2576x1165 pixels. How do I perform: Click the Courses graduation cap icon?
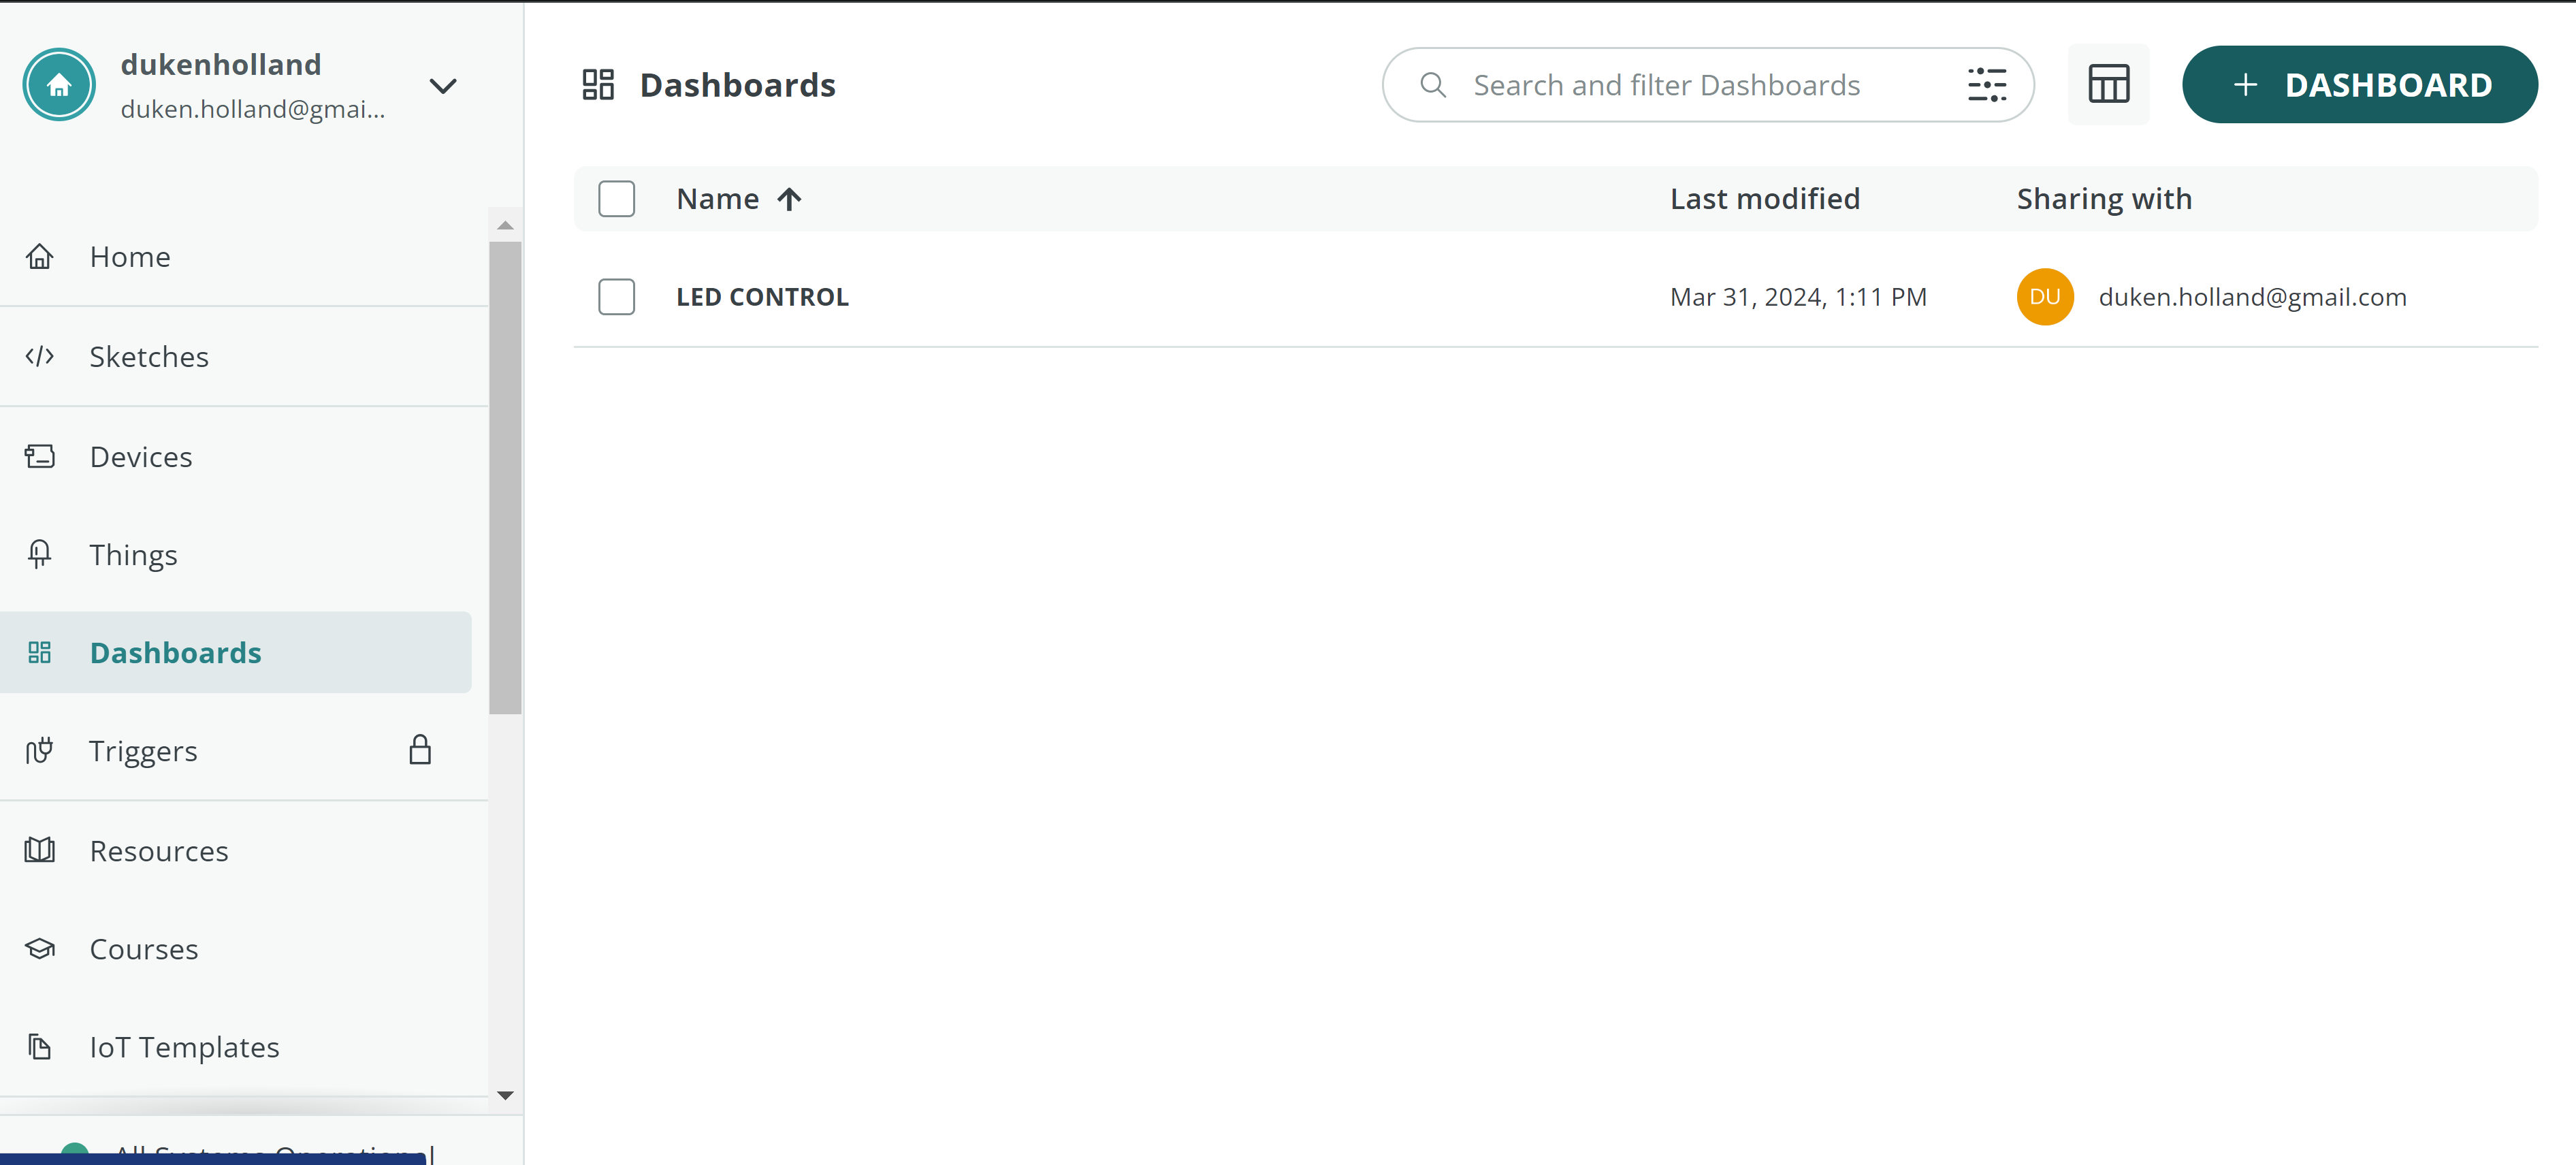point(40,948)
